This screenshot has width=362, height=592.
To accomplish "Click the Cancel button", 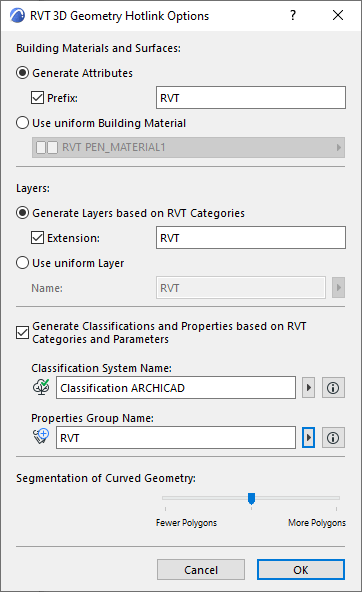I will coord(201,570).
